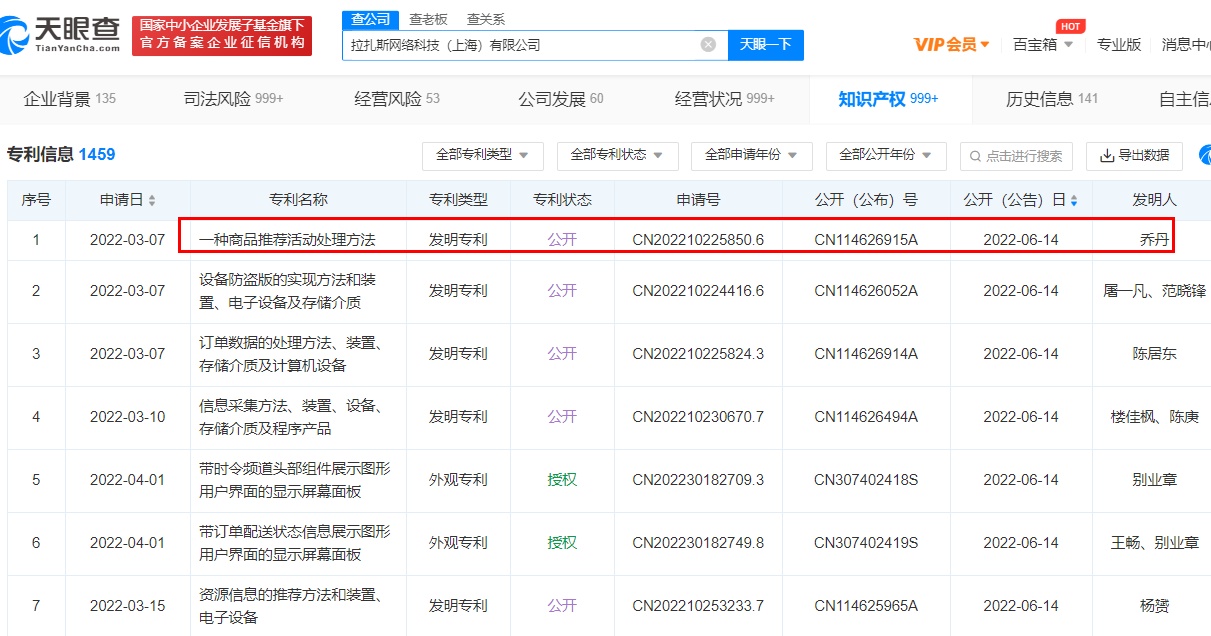The width and height of the screenshot is (1211, 636).
Task: Click publication number CN114625965A
Action: point(866,606)
